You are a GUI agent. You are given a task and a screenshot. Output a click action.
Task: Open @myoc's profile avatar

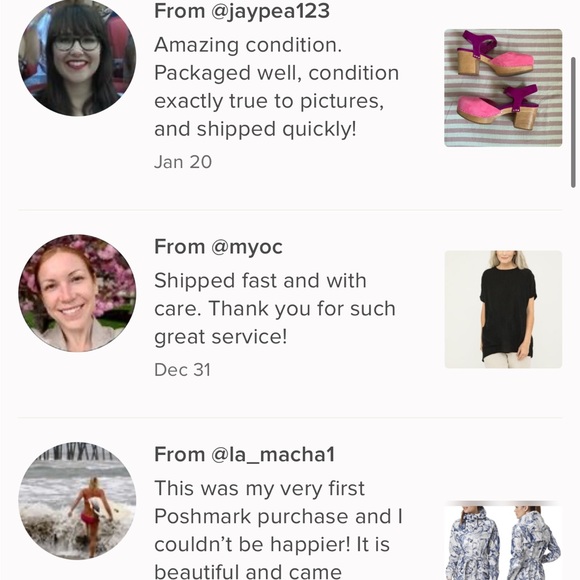[x=77, y=293]
